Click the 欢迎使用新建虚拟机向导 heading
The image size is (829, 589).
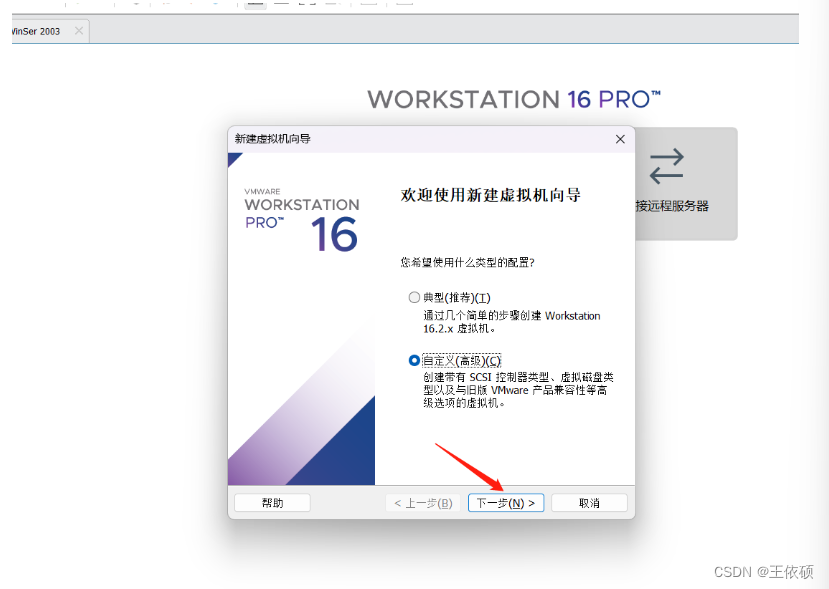coord(491,195)
